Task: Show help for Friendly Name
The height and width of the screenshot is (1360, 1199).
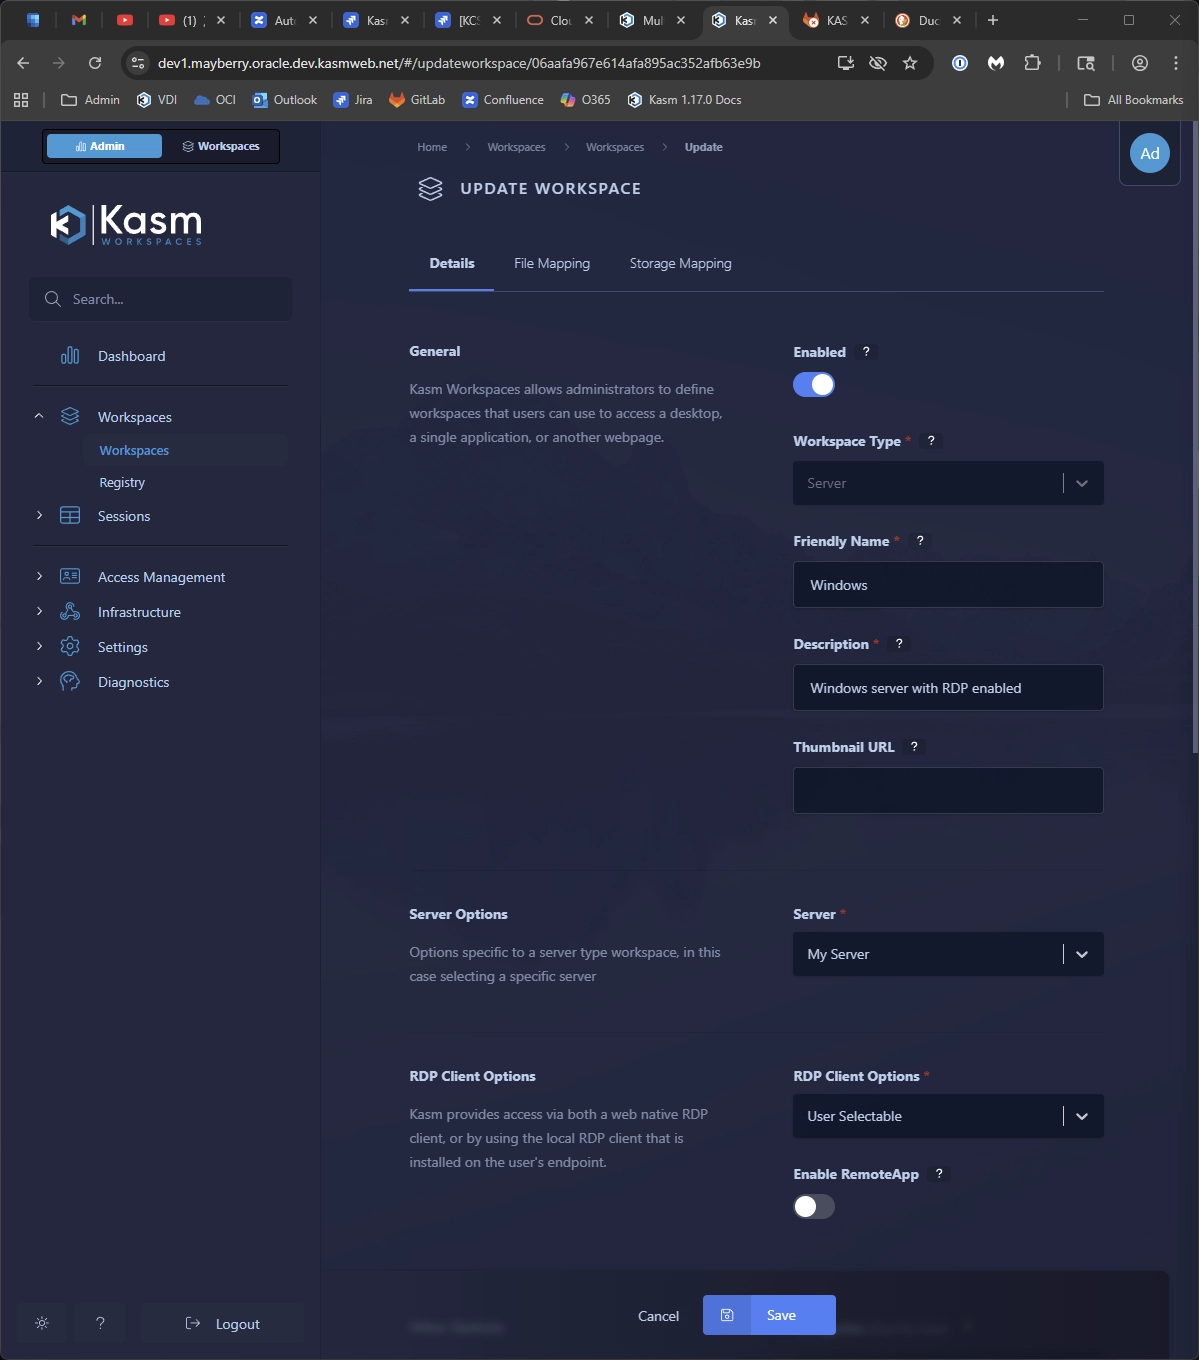Action: (920, 541)
